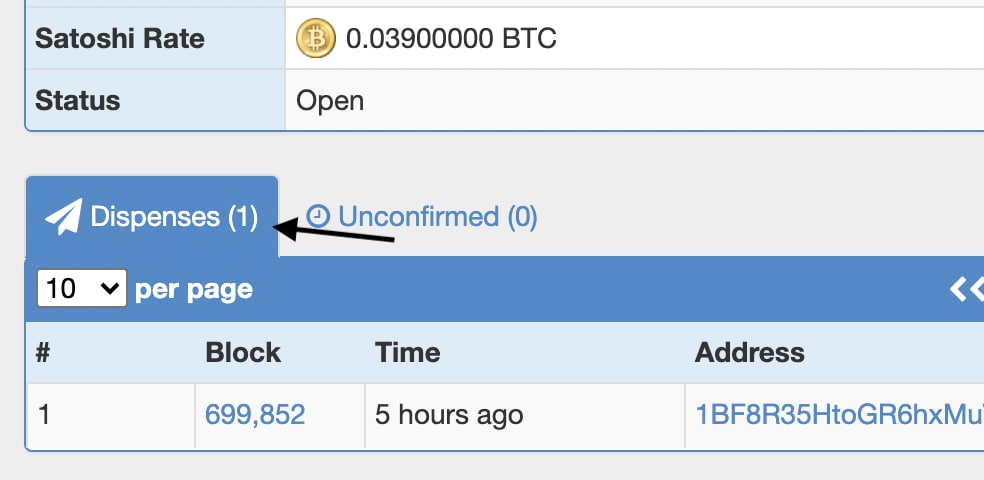984x480 pixels.
Task: Open address 1BF8R35HtoGR6hxMu link
Action: 839,415
